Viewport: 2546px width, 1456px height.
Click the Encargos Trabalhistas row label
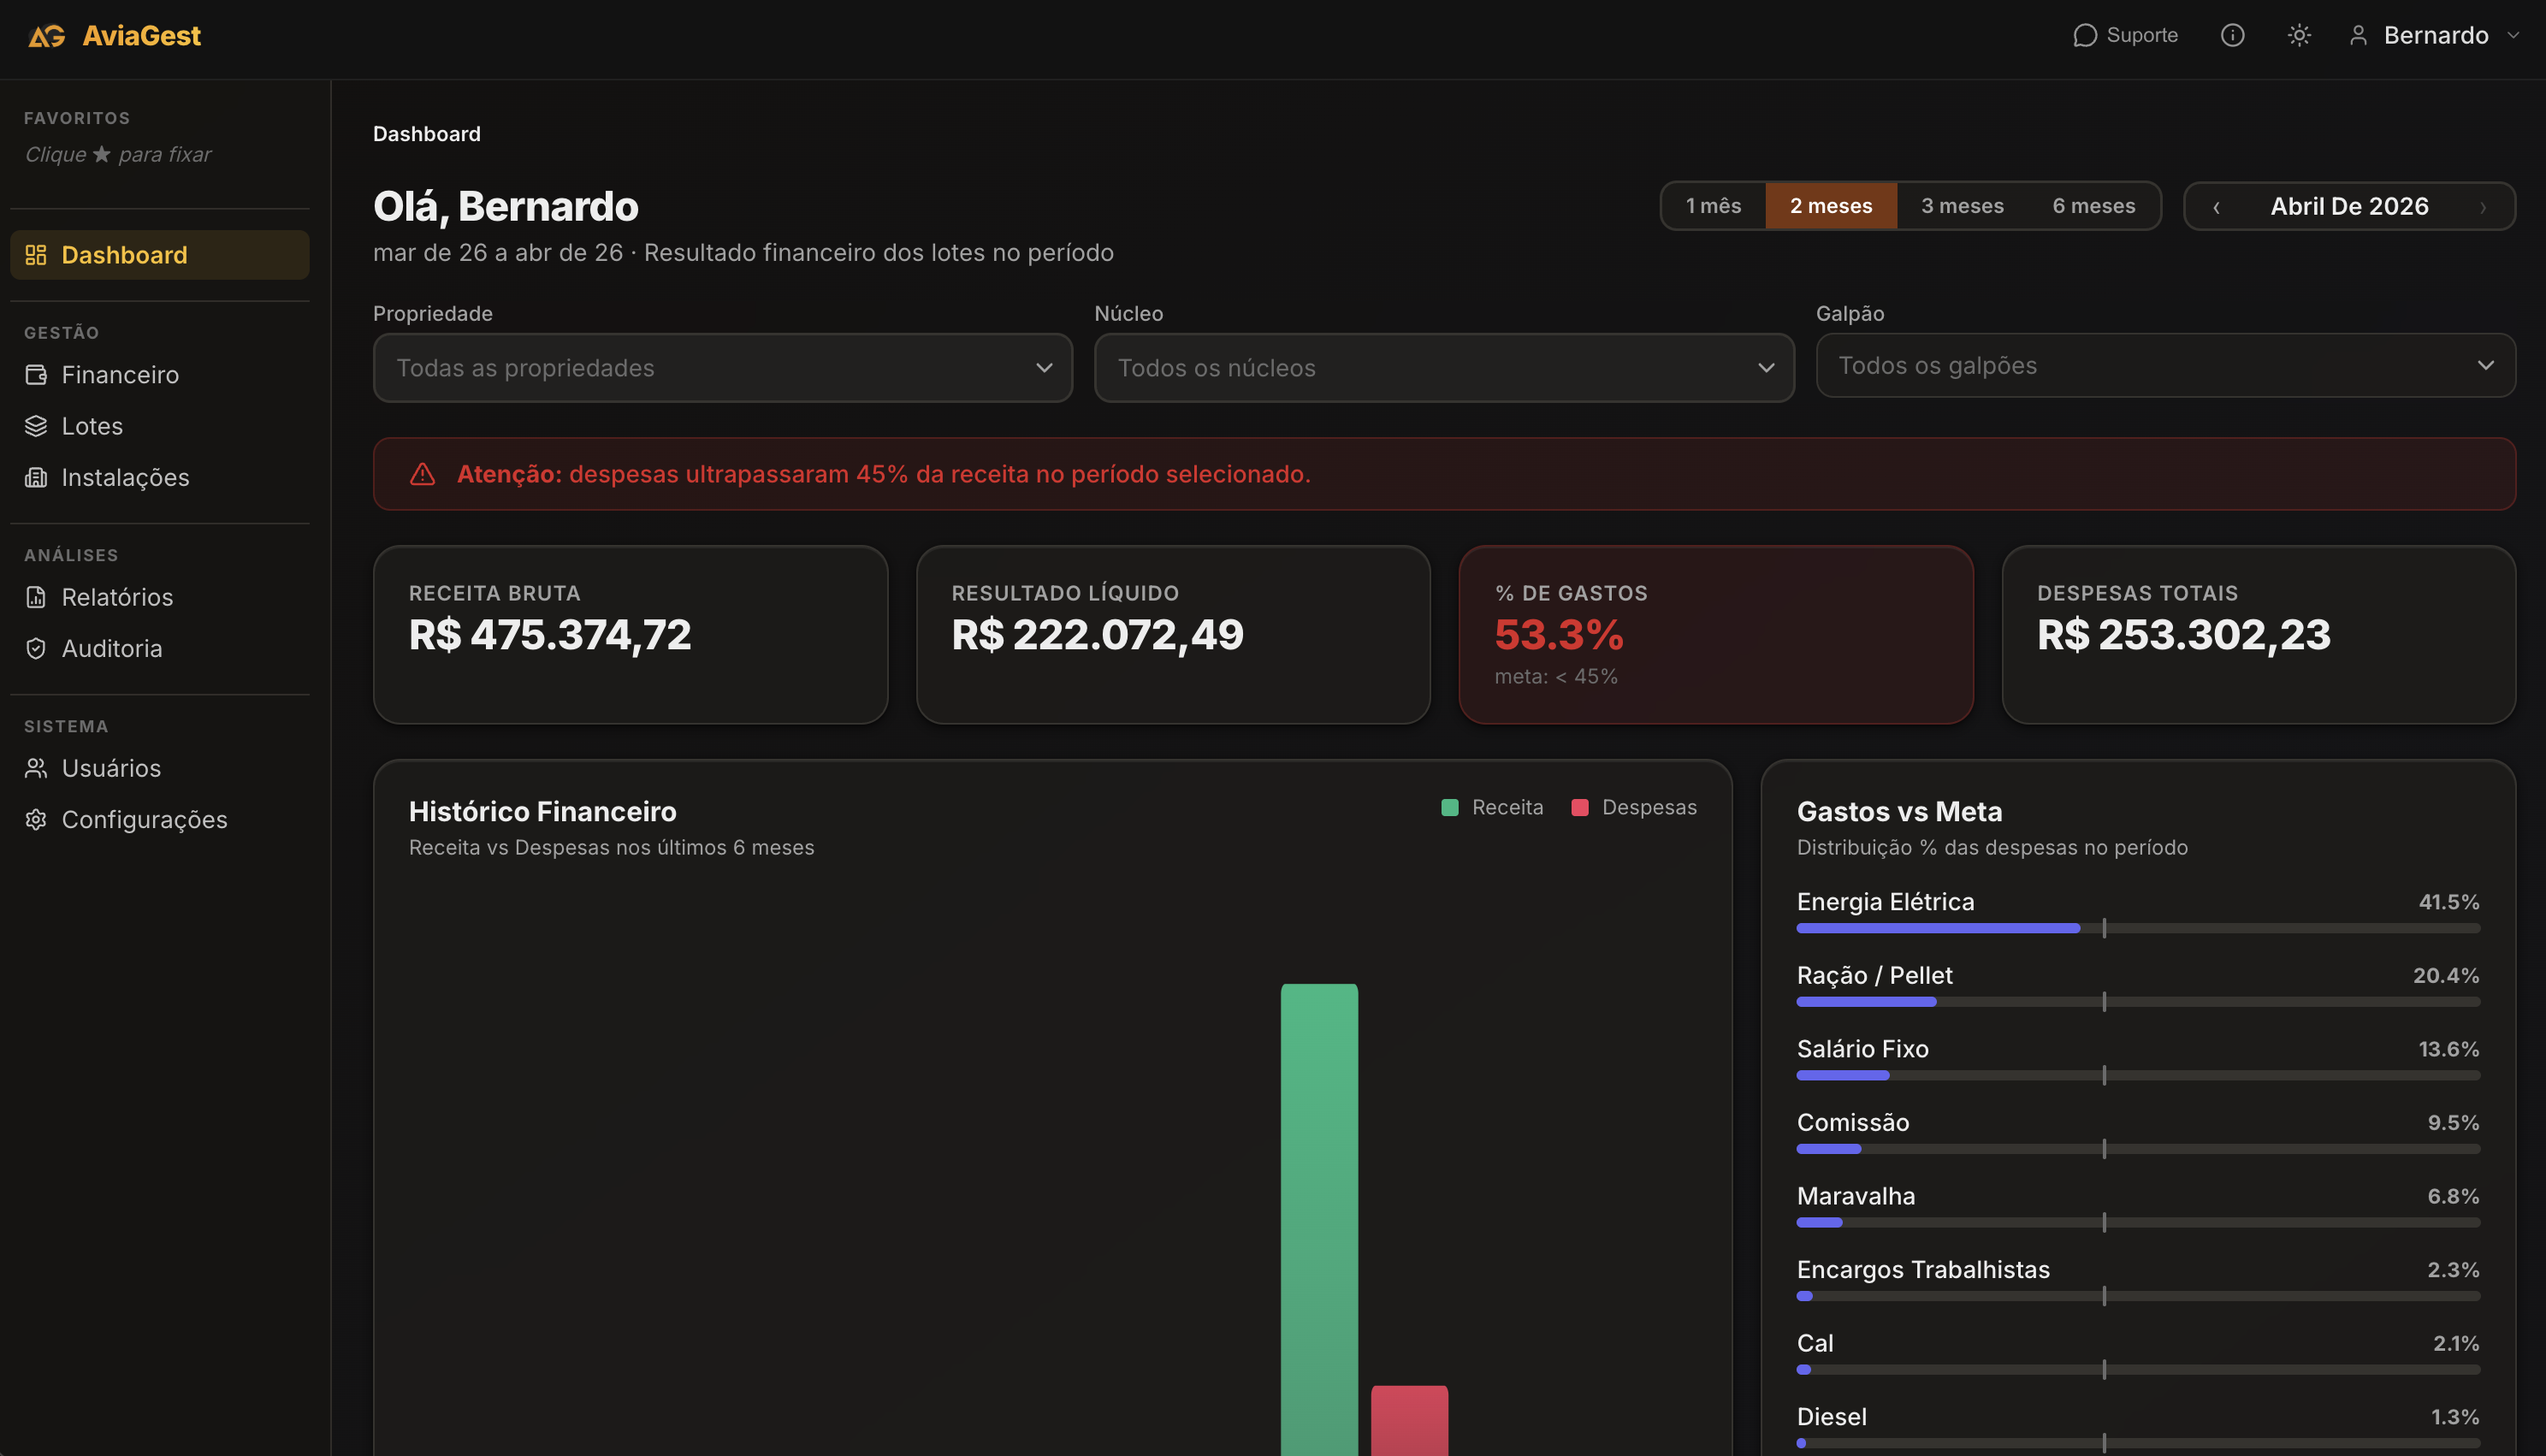coord(1923,1269)
